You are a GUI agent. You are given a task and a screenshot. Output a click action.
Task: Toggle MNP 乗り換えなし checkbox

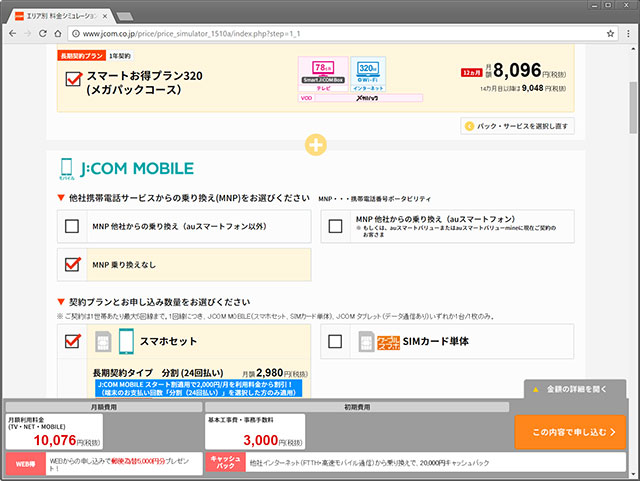coord(73,264)
